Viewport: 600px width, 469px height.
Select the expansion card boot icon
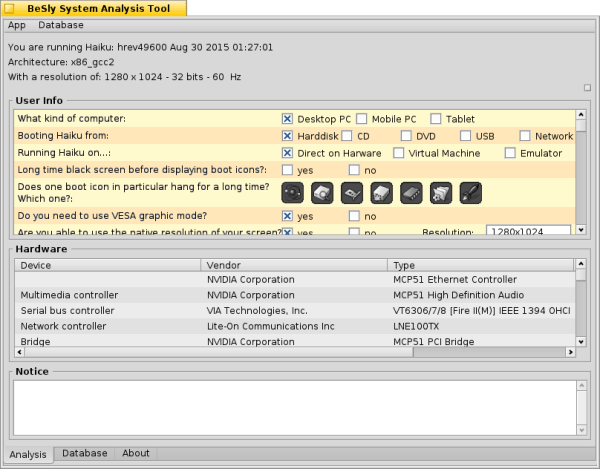click(352, 193)
